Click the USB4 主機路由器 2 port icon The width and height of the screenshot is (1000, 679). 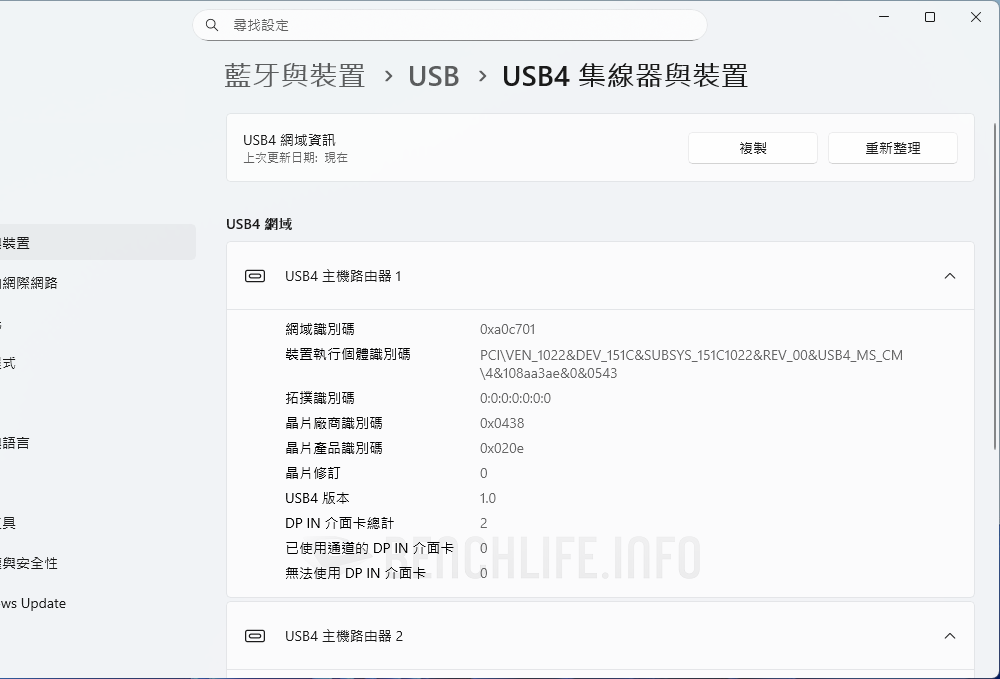(255, 636)
